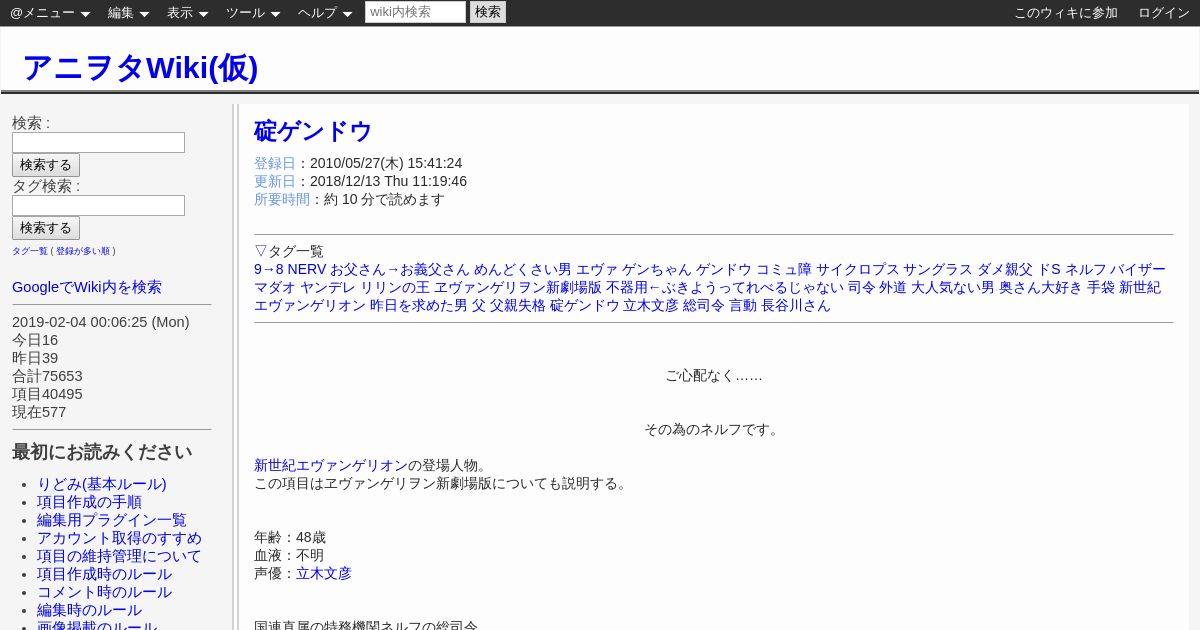Open the アニヲタWiki(仮) site title
Viewport: 1200px width, 630px height.
click(140, 67)
